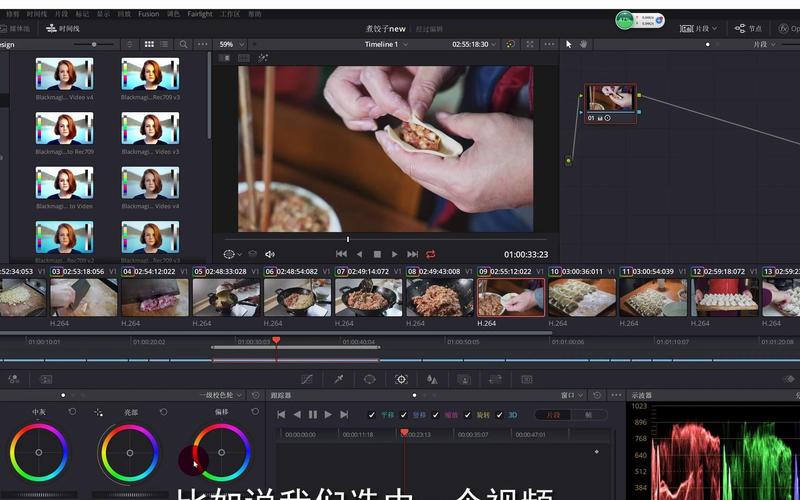Open the 片段 menu in menu bar
The image size is (800, 500).
[61, 14]
